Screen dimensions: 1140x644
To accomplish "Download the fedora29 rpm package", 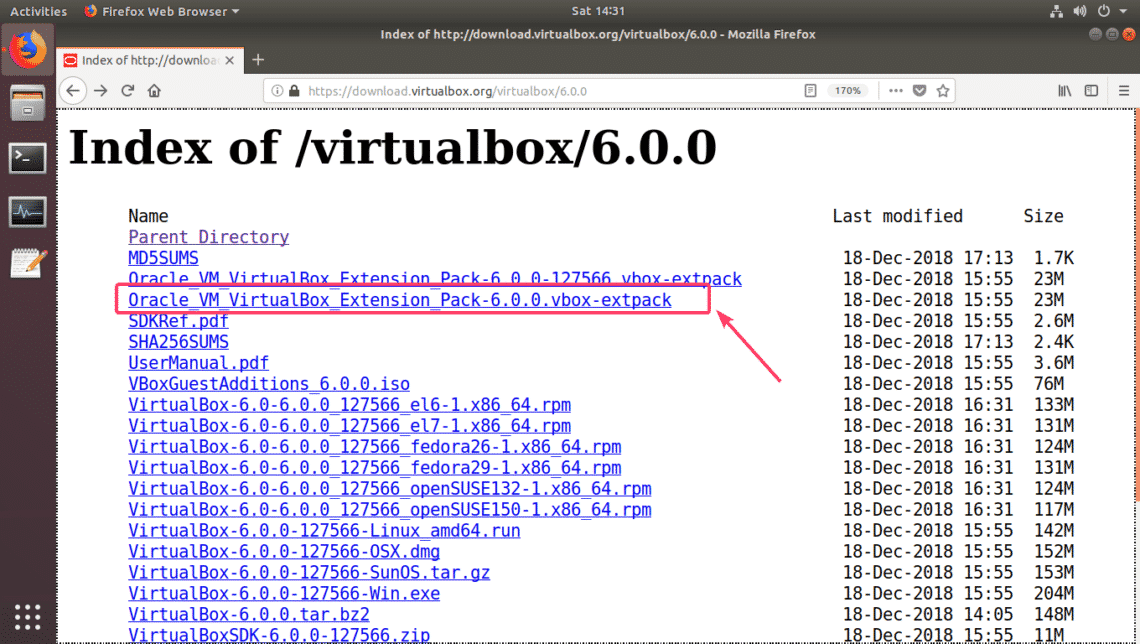I will 374,467.
